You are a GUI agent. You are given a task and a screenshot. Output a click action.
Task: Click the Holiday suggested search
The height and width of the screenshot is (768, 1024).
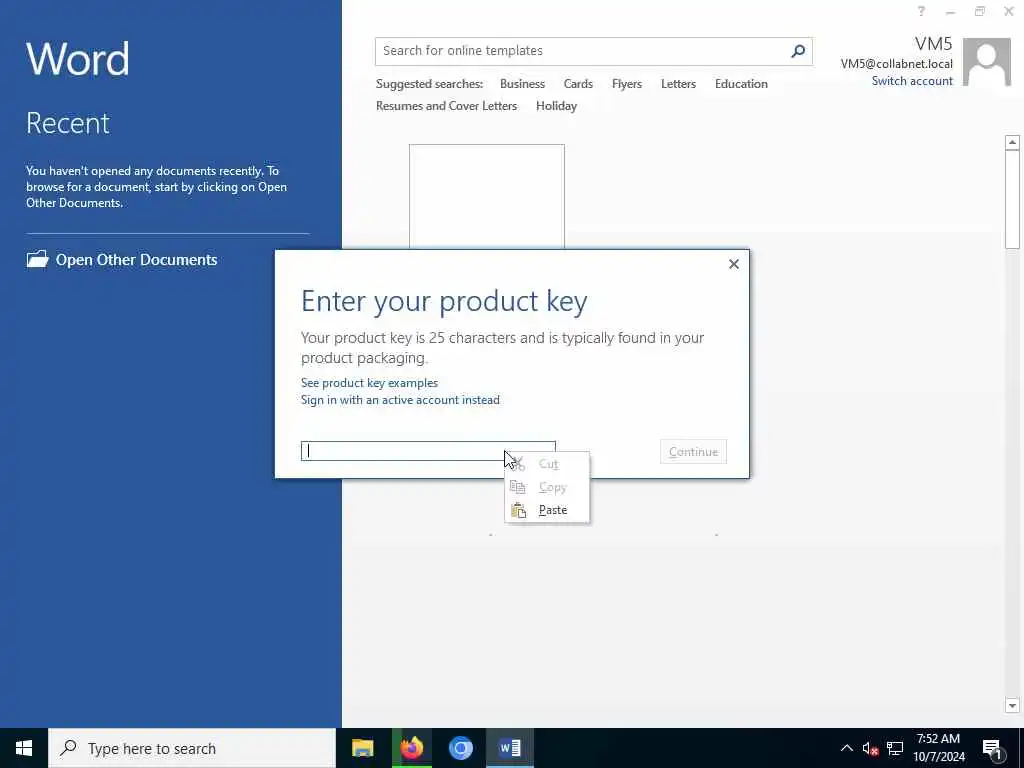tap(556, 106)
